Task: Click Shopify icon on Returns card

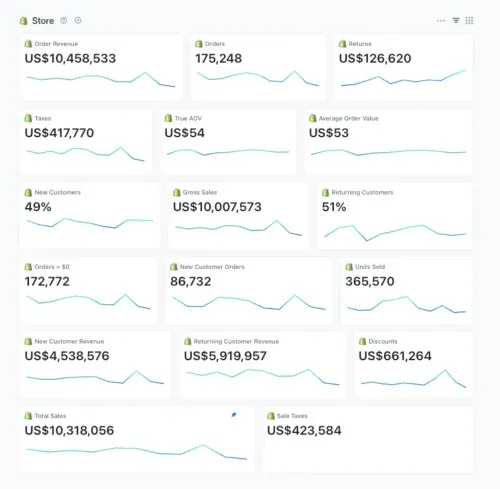Action: pyautogui.click(x=343, y=44)
